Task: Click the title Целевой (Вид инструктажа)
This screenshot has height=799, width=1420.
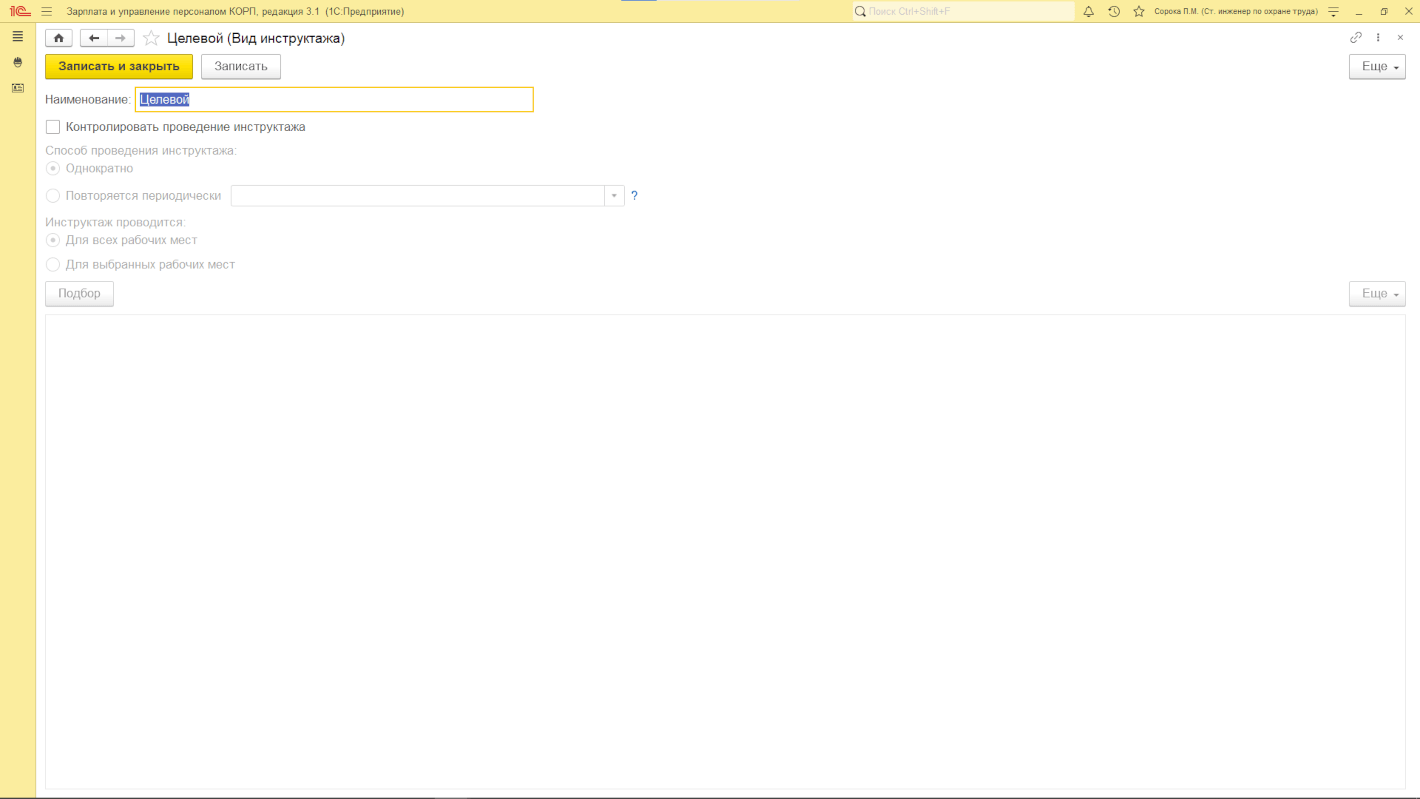Action: [x=256, y=38]
